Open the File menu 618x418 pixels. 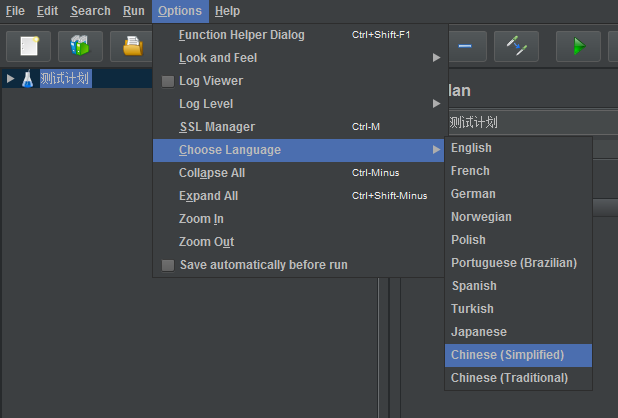click(15, 11)
